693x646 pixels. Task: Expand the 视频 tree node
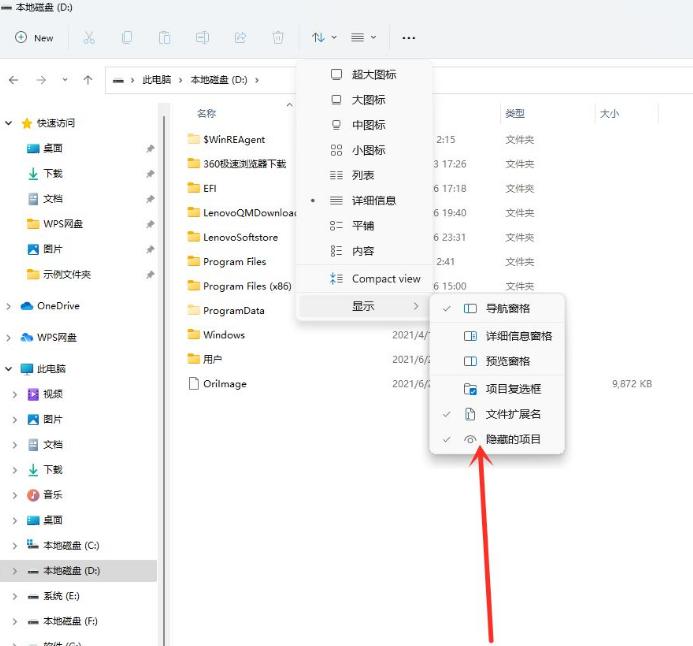coord(15,394)
